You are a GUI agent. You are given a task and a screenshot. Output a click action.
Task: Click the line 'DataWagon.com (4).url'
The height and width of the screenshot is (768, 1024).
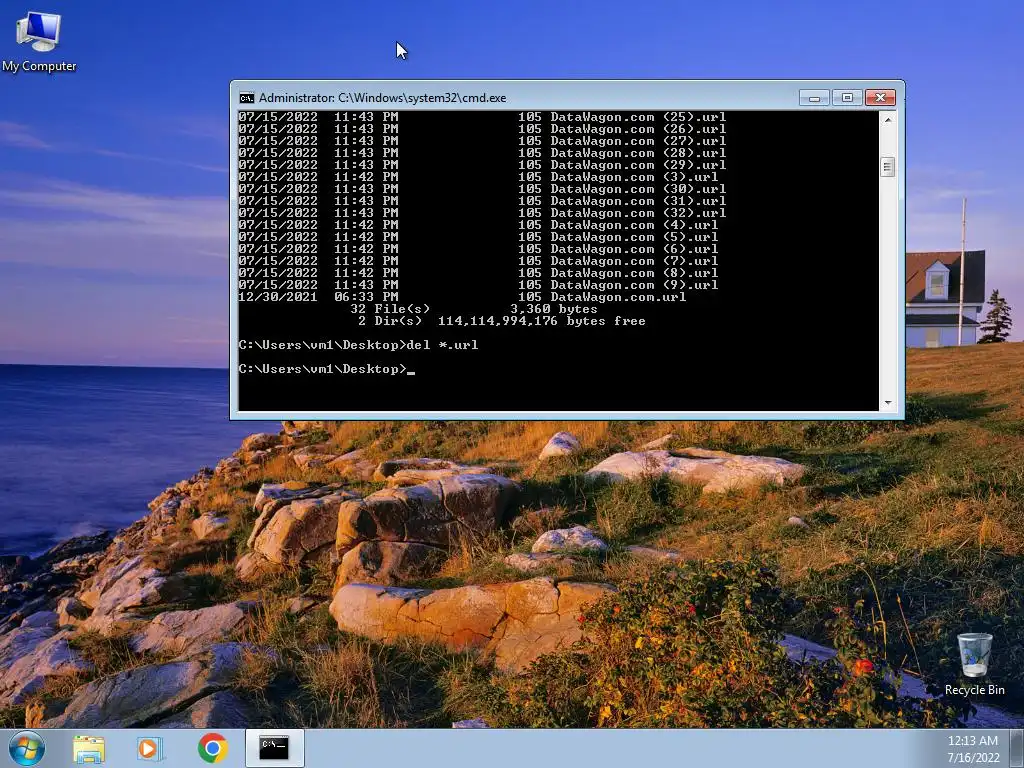pos(478,225)
